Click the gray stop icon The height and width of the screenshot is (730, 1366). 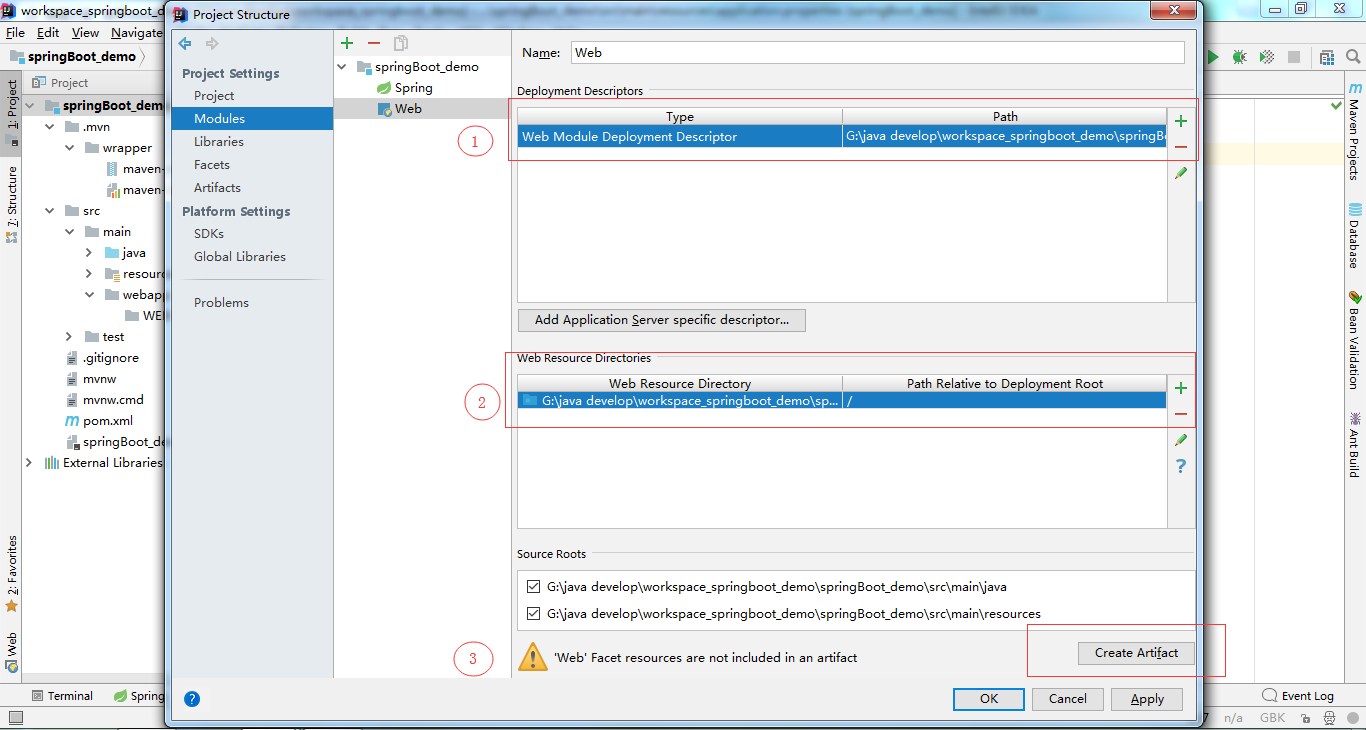point(1294,58)
